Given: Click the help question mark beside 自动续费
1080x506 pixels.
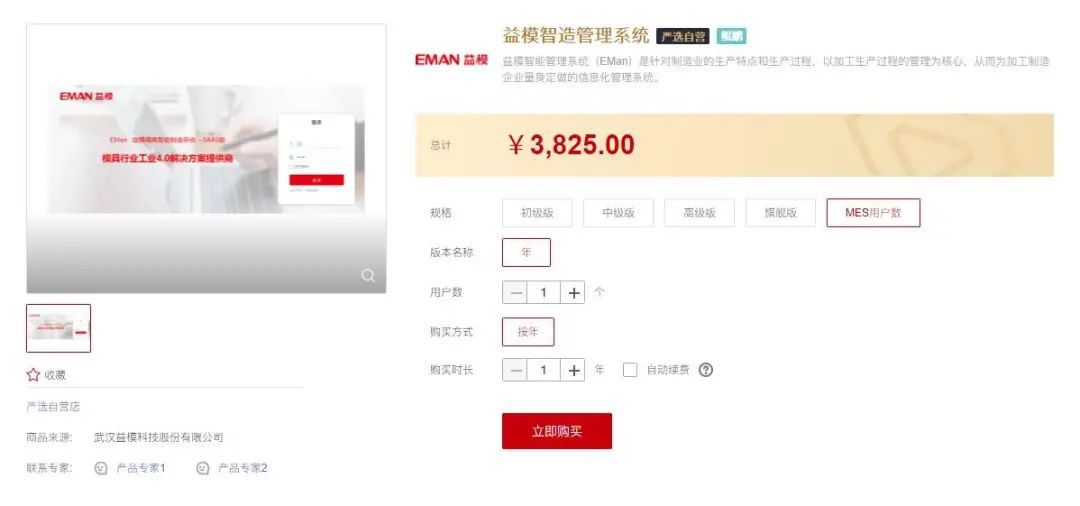Looking at the screenshot, I should point(705,370).
